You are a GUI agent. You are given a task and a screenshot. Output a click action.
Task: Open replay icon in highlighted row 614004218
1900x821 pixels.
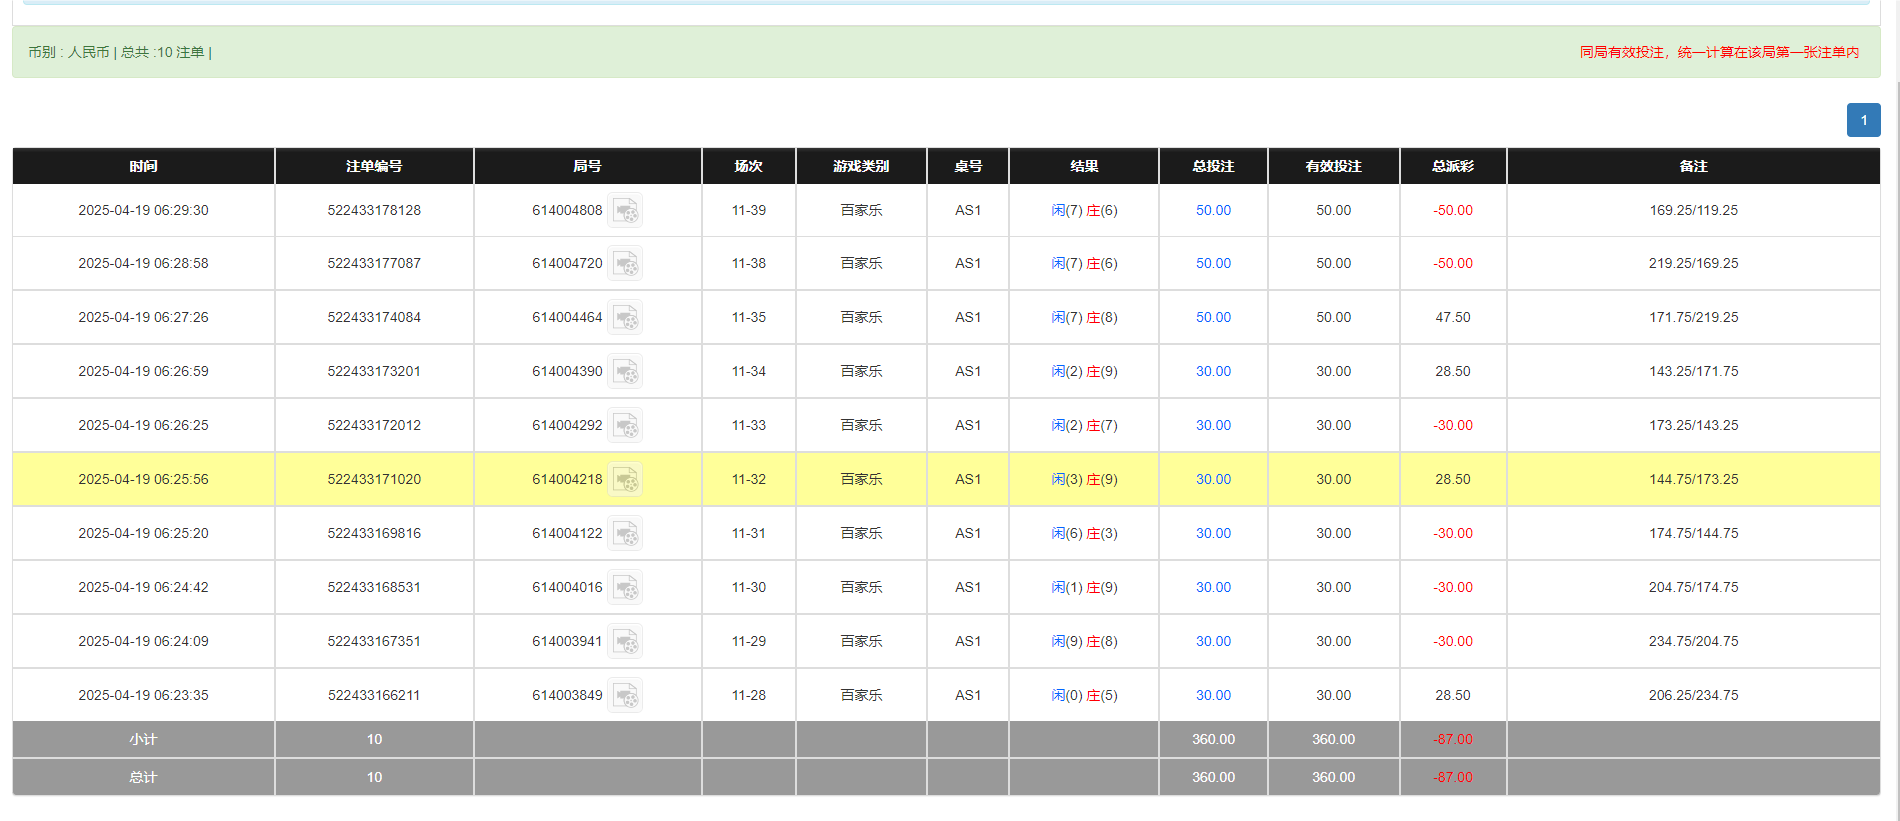[x=625, y=480]
